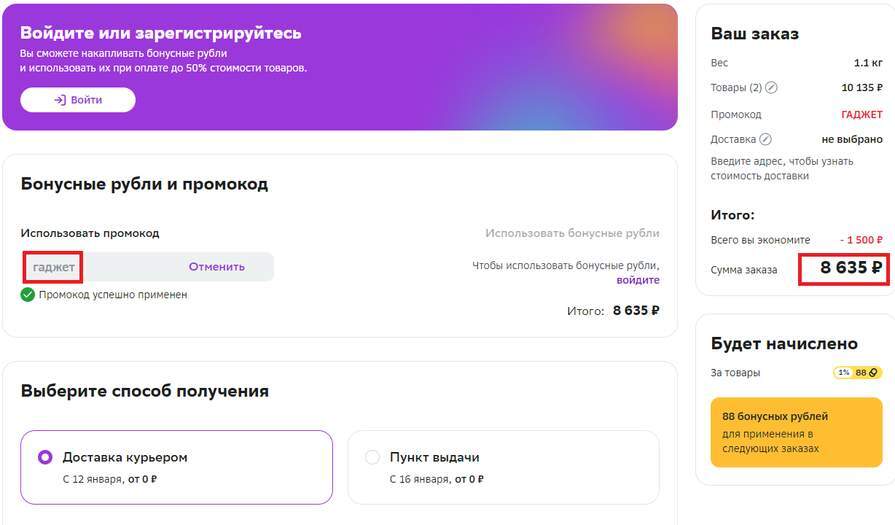Screen dimensions: 895x525
Task: Click the promo code input field
Action: coord(54,267)
